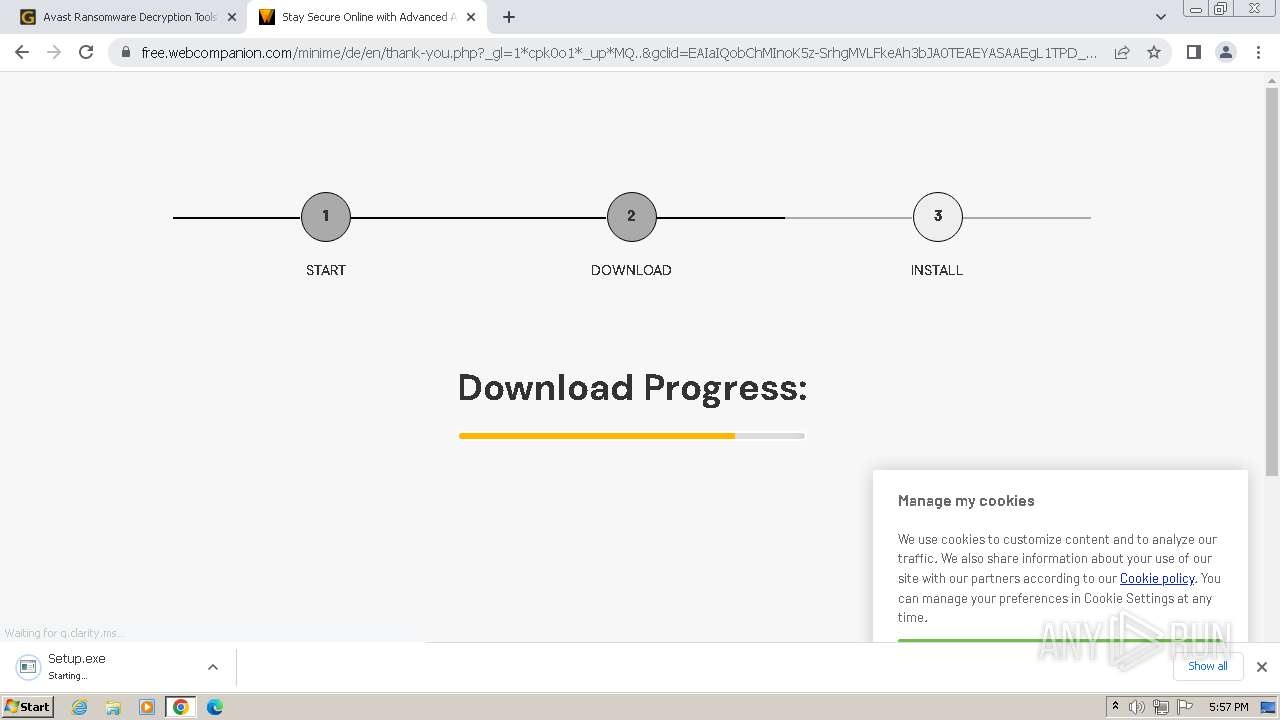Click the forward navigation arrow

tap(54, 52)
